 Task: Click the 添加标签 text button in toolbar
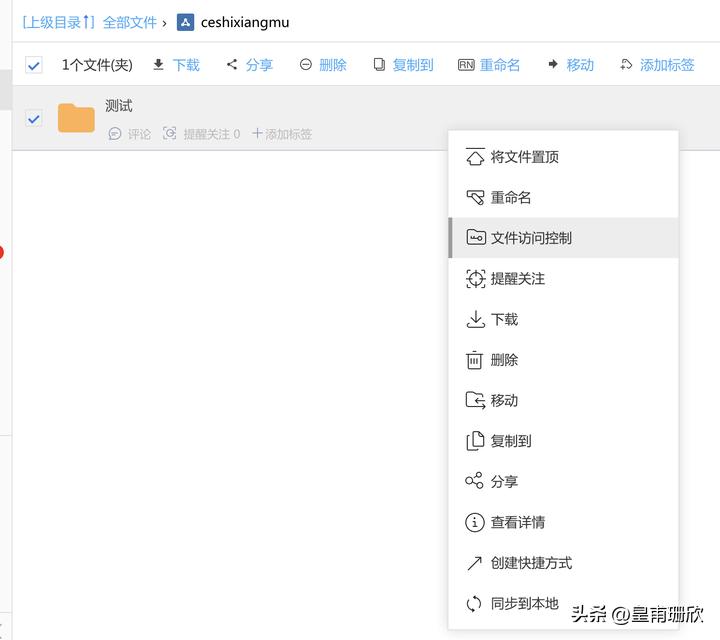coord(667,65)
